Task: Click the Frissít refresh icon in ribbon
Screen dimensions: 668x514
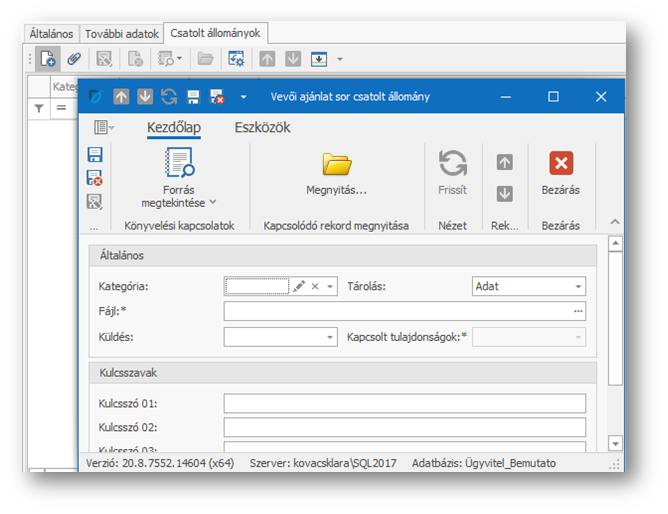Action: (452, 164)
